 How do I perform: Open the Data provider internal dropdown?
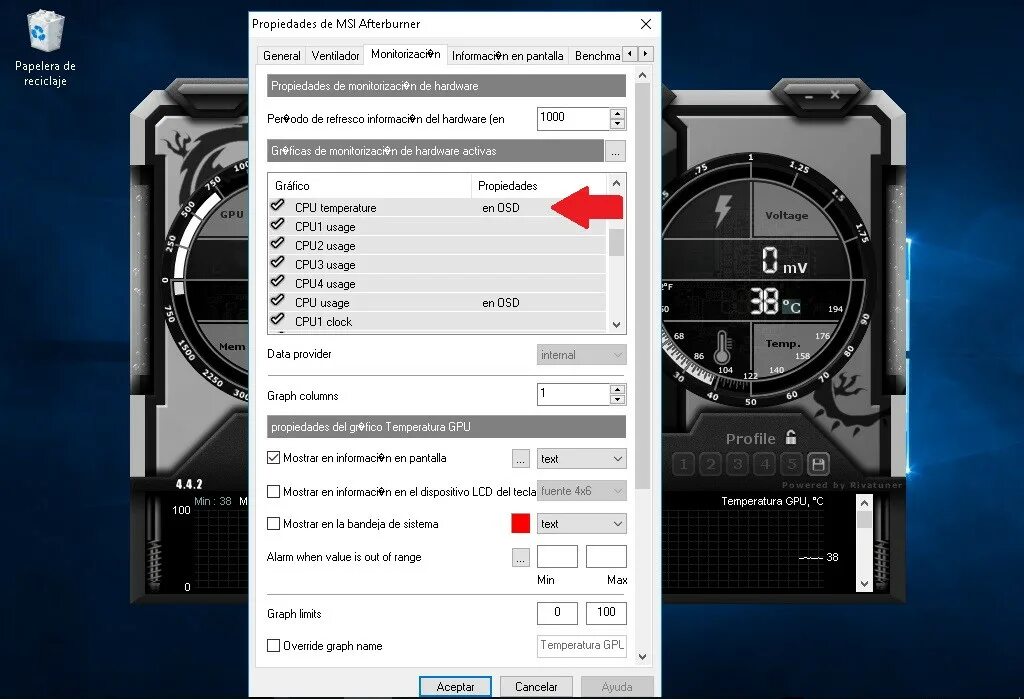581,355
